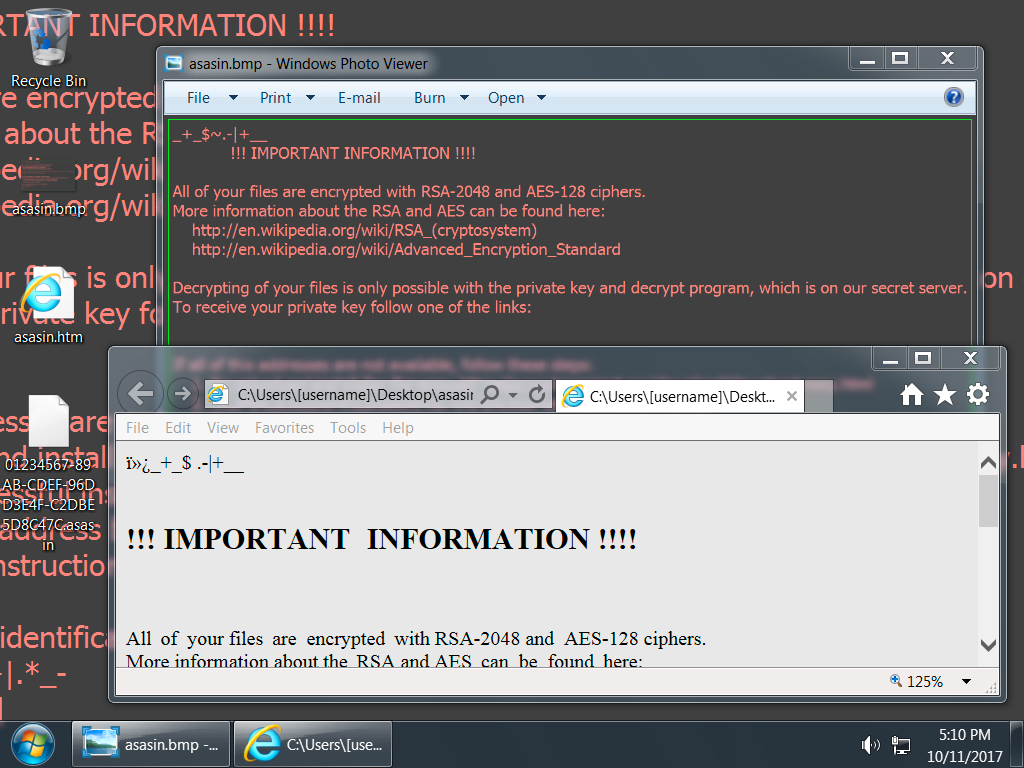The image size is (1024, 768).
Task: Close the Internet Explorer window
Action: point(970,359)
